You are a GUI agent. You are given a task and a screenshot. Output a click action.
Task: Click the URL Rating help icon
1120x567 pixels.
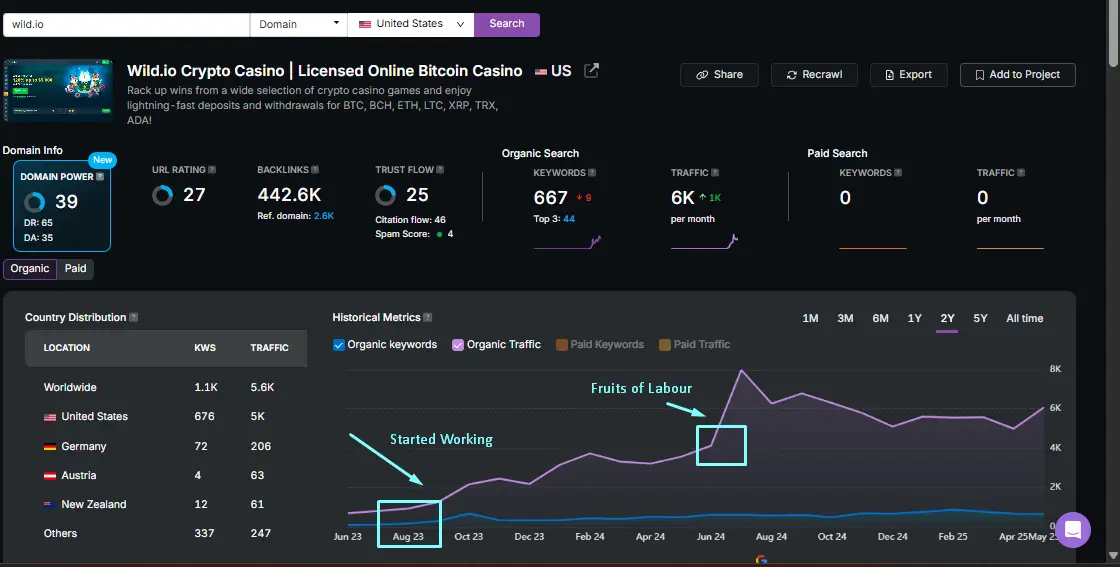pos(212,170)
